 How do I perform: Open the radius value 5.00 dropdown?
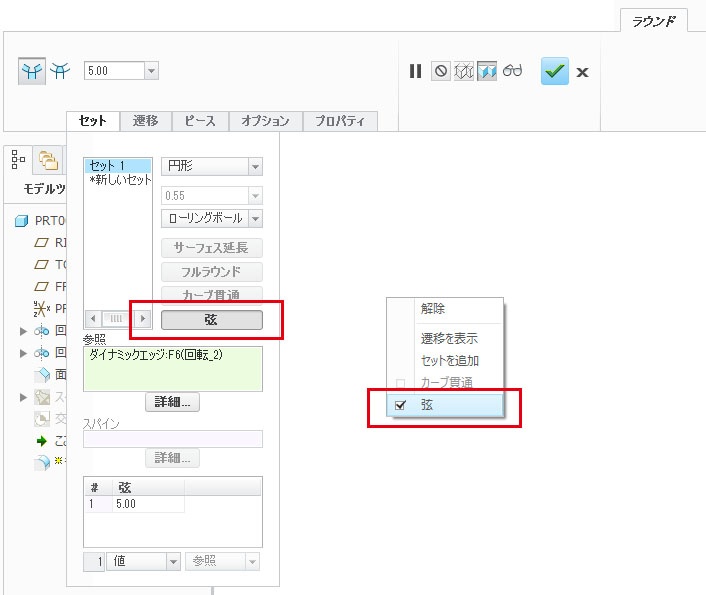click(151, 71)
